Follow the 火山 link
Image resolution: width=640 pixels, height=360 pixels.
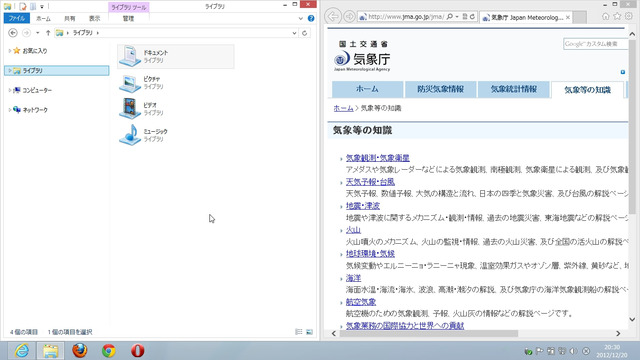353,230
